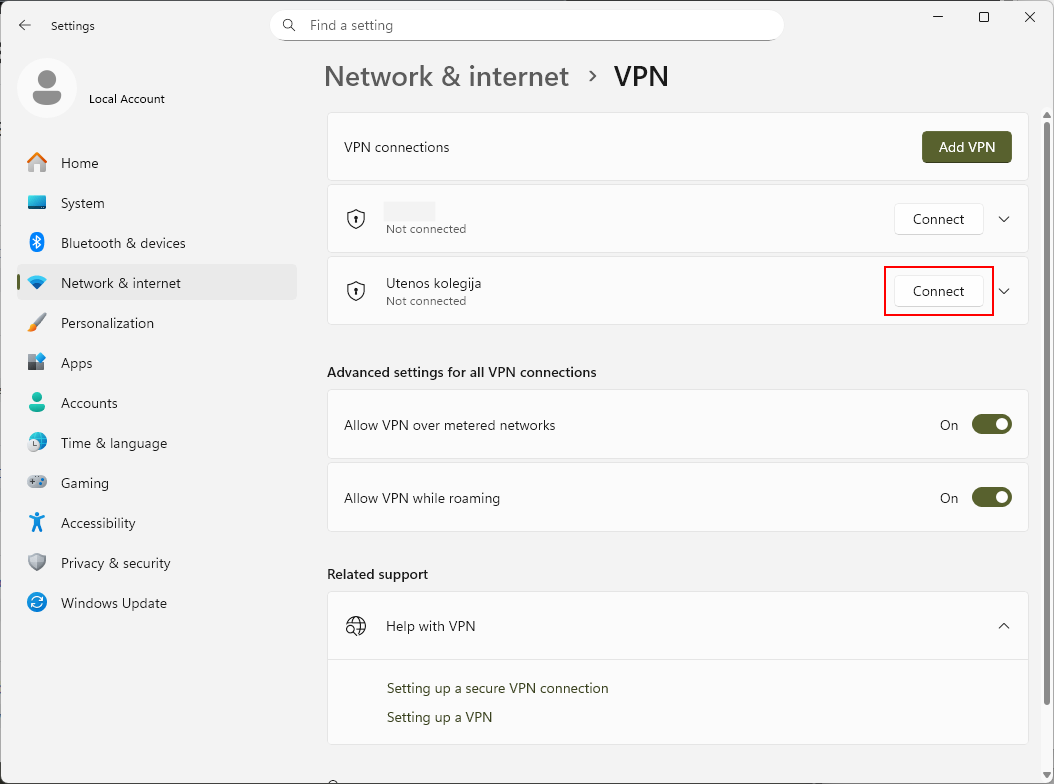The height and width of the screenshot is (784, 1054).
Task: Collapse the Help with VPN section
Action: coord(1004,626)
